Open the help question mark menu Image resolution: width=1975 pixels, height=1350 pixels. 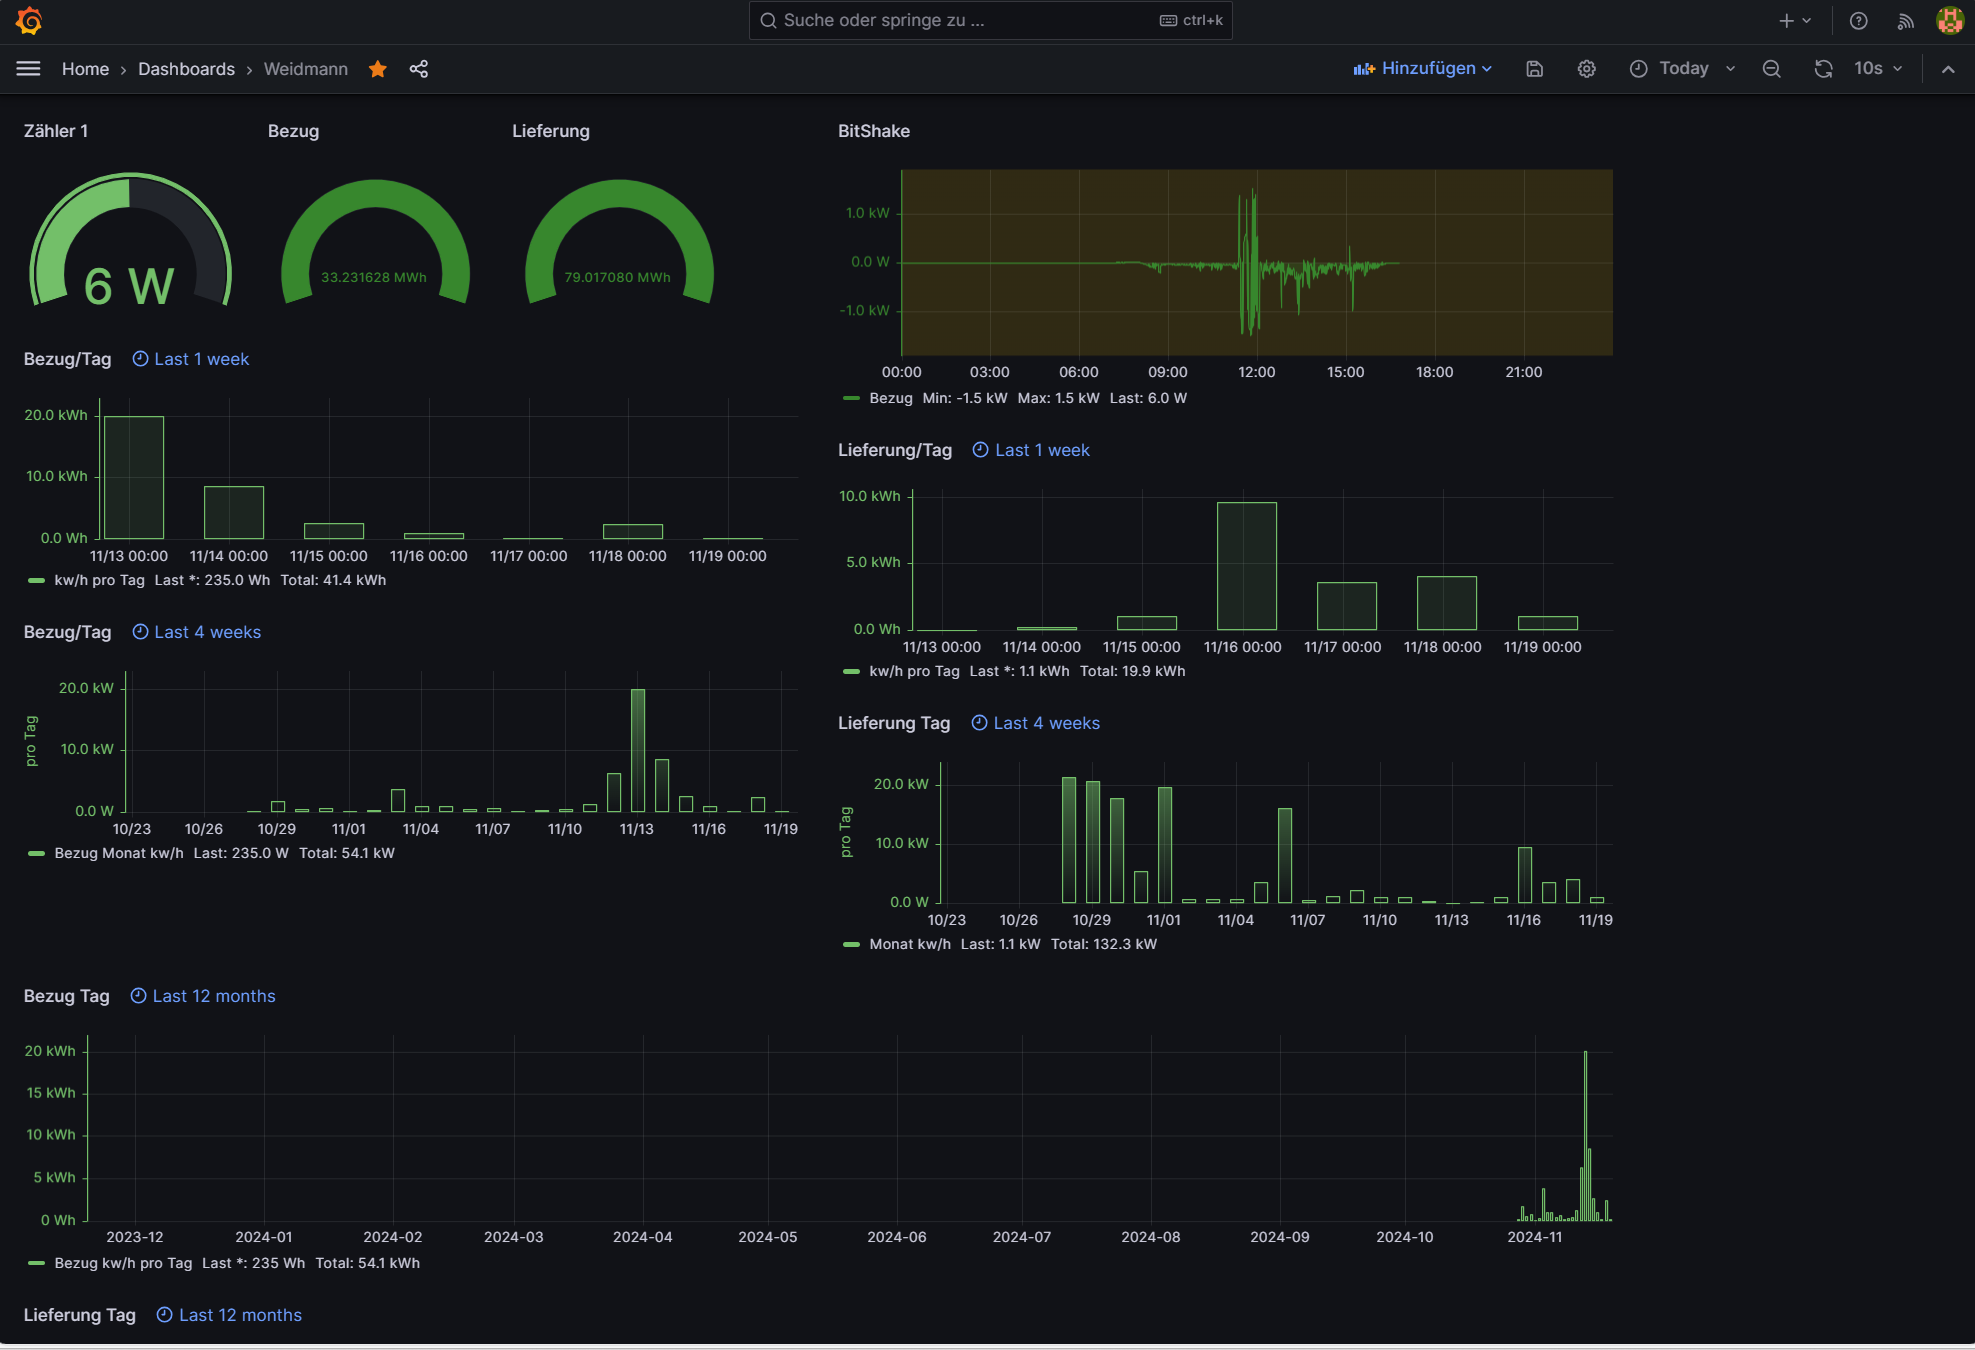(1859, 21)
